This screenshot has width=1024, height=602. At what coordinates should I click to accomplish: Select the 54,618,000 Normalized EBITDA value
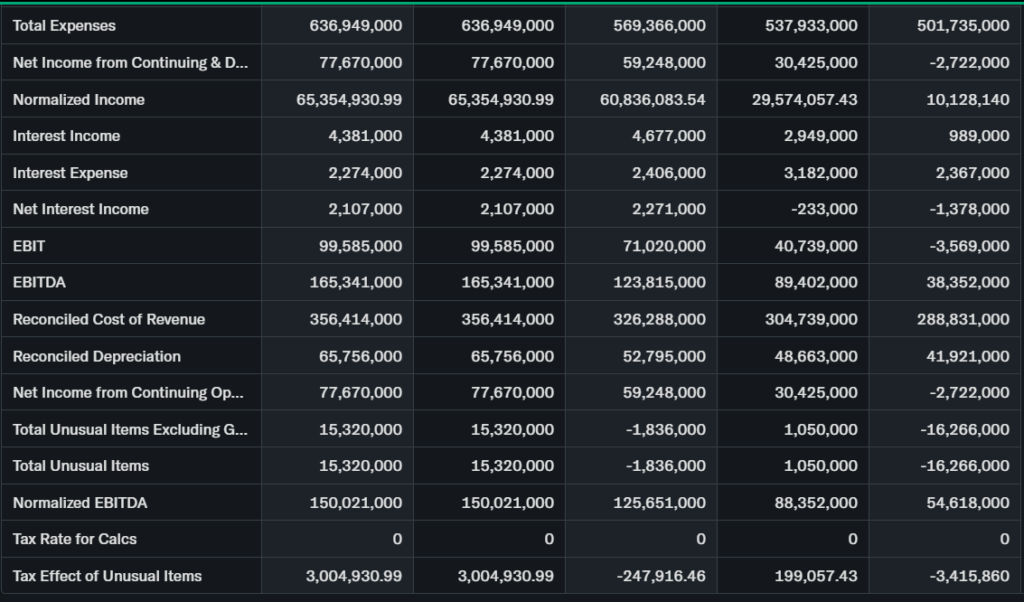(967, 503)
